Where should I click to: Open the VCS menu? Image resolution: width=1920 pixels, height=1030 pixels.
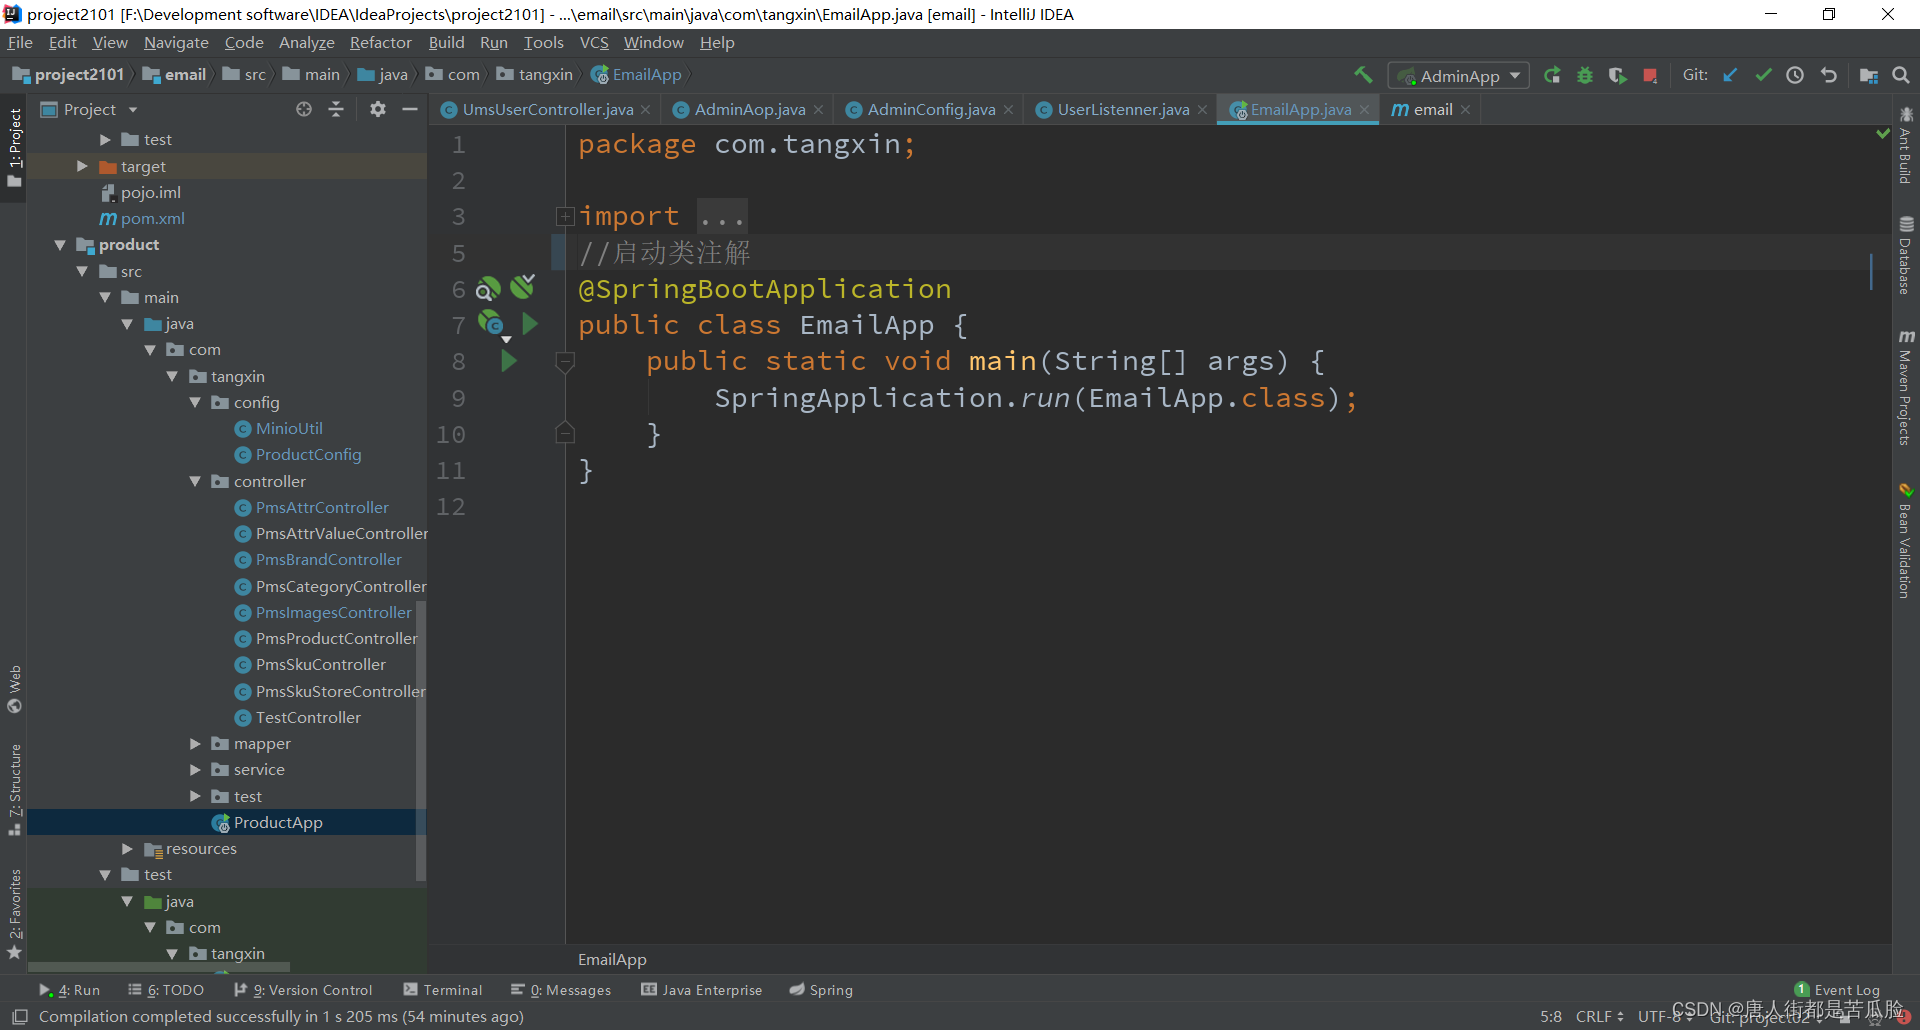pos(594,42)
